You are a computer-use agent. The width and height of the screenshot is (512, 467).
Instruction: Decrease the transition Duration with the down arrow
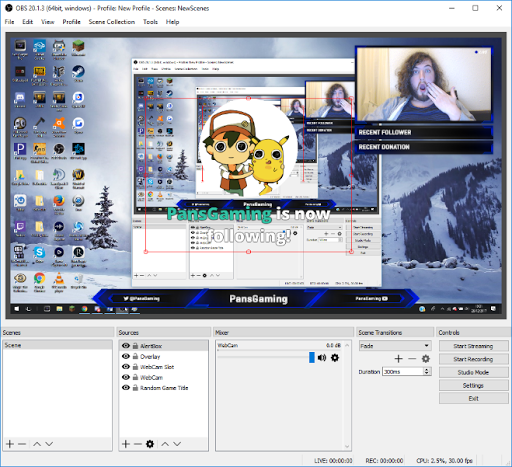pos(427,373)
